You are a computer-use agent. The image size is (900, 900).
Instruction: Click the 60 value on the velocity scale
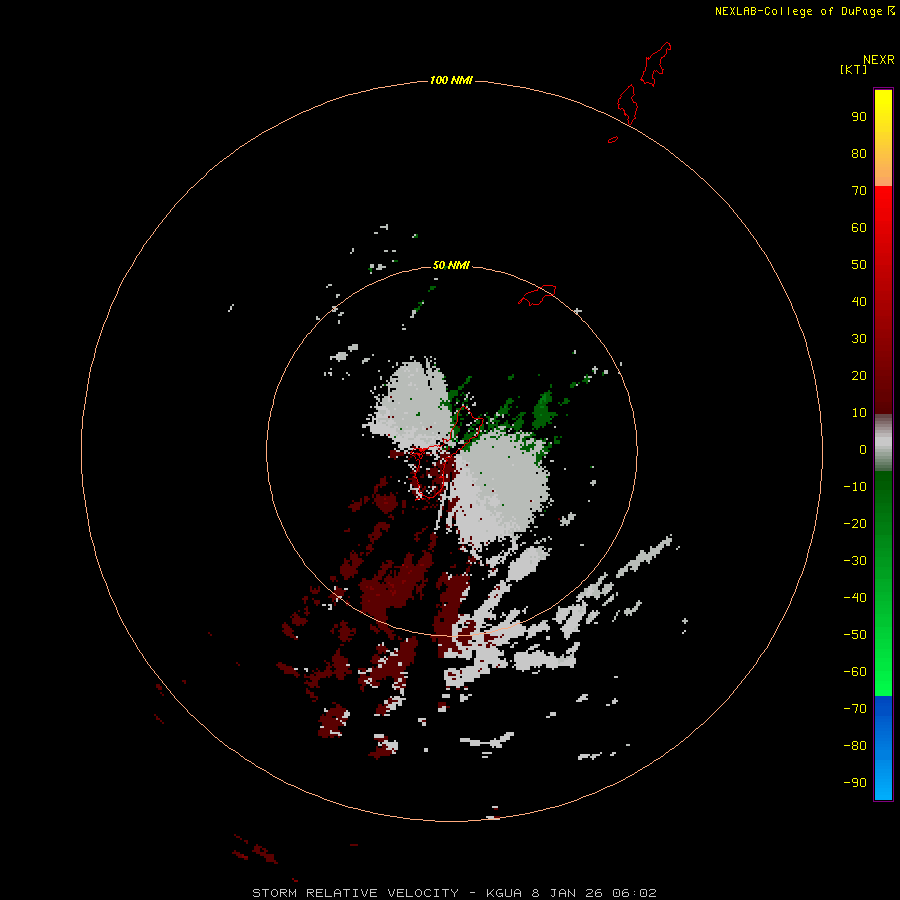pos(859,227)
